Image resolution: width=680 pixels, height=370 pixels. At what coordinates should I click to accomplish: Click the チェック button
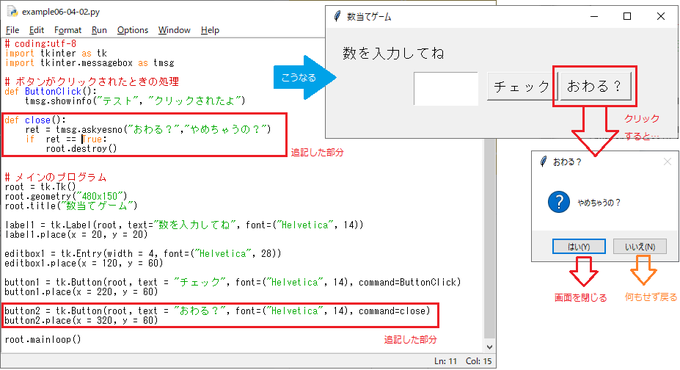[x=521, y=87]
